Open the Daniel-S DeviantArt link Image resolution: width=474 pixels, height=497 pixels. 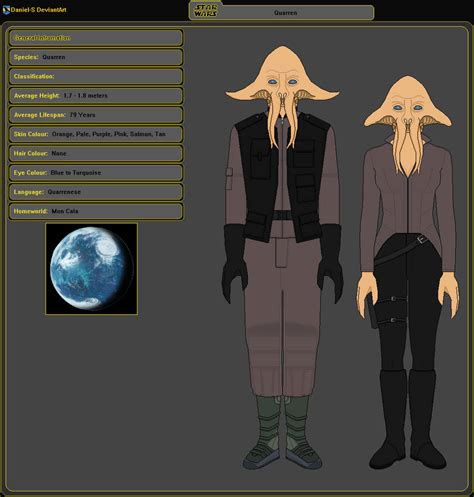coord(38,10)
